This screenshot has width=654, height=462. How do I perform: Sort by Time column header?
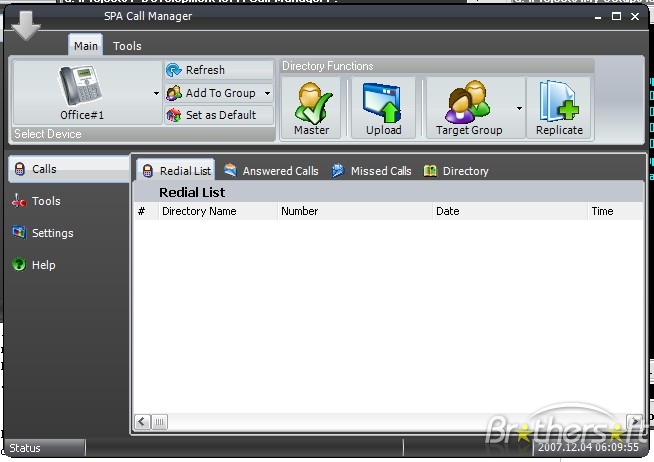tap(616, 211)
